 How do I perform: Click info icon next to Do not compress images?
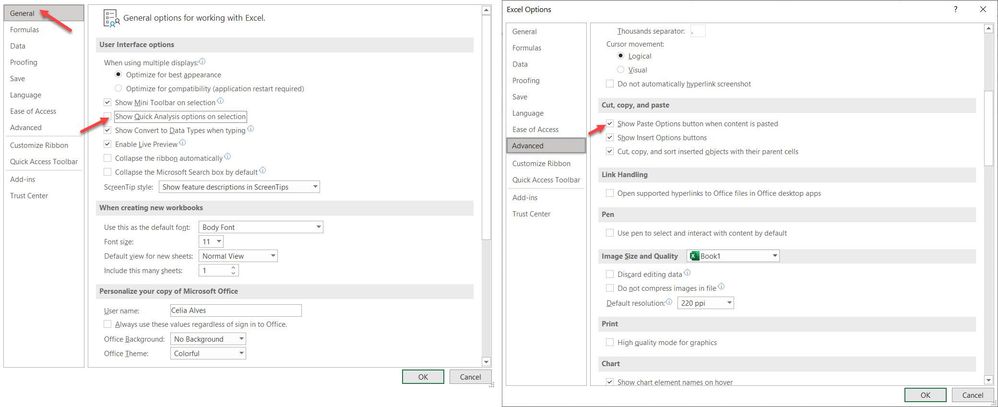tap(721, 287)
